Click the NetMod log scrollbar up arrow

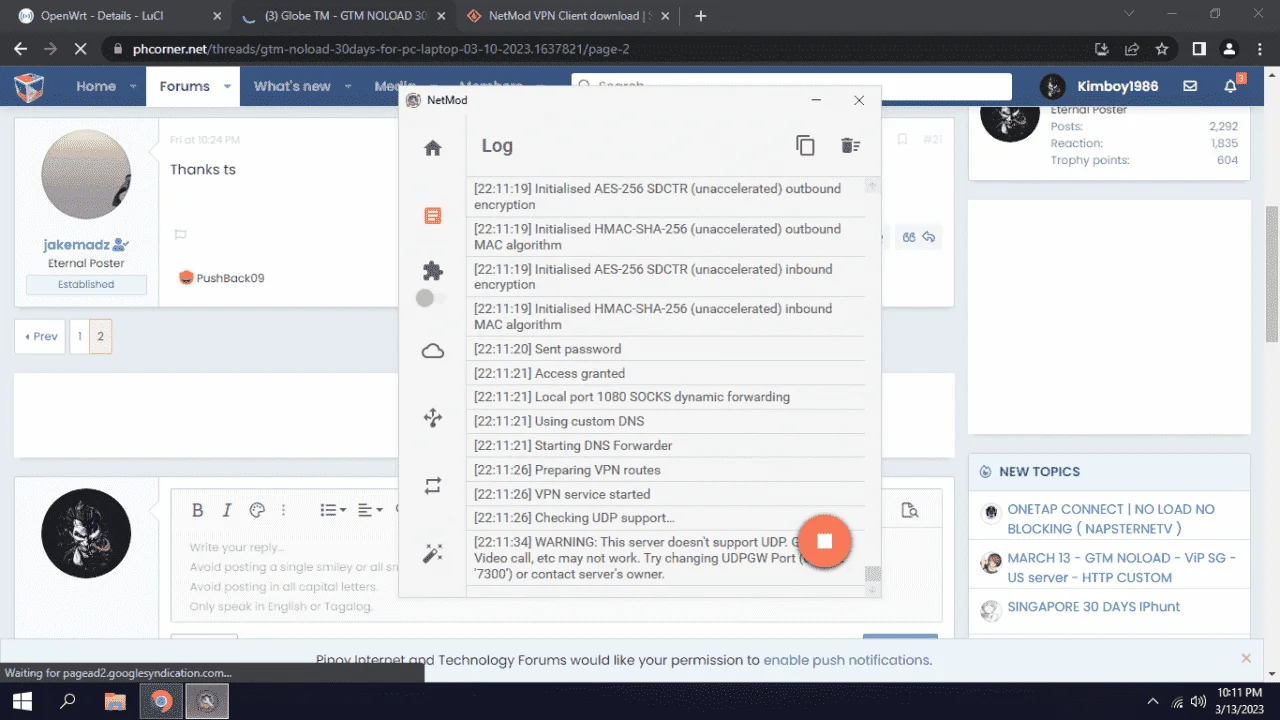(873, 186)
